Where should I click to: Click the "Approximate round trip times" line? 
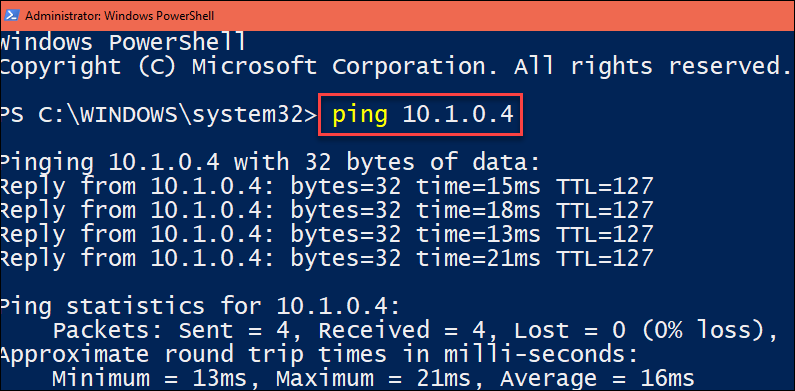(x=318, y=354)
